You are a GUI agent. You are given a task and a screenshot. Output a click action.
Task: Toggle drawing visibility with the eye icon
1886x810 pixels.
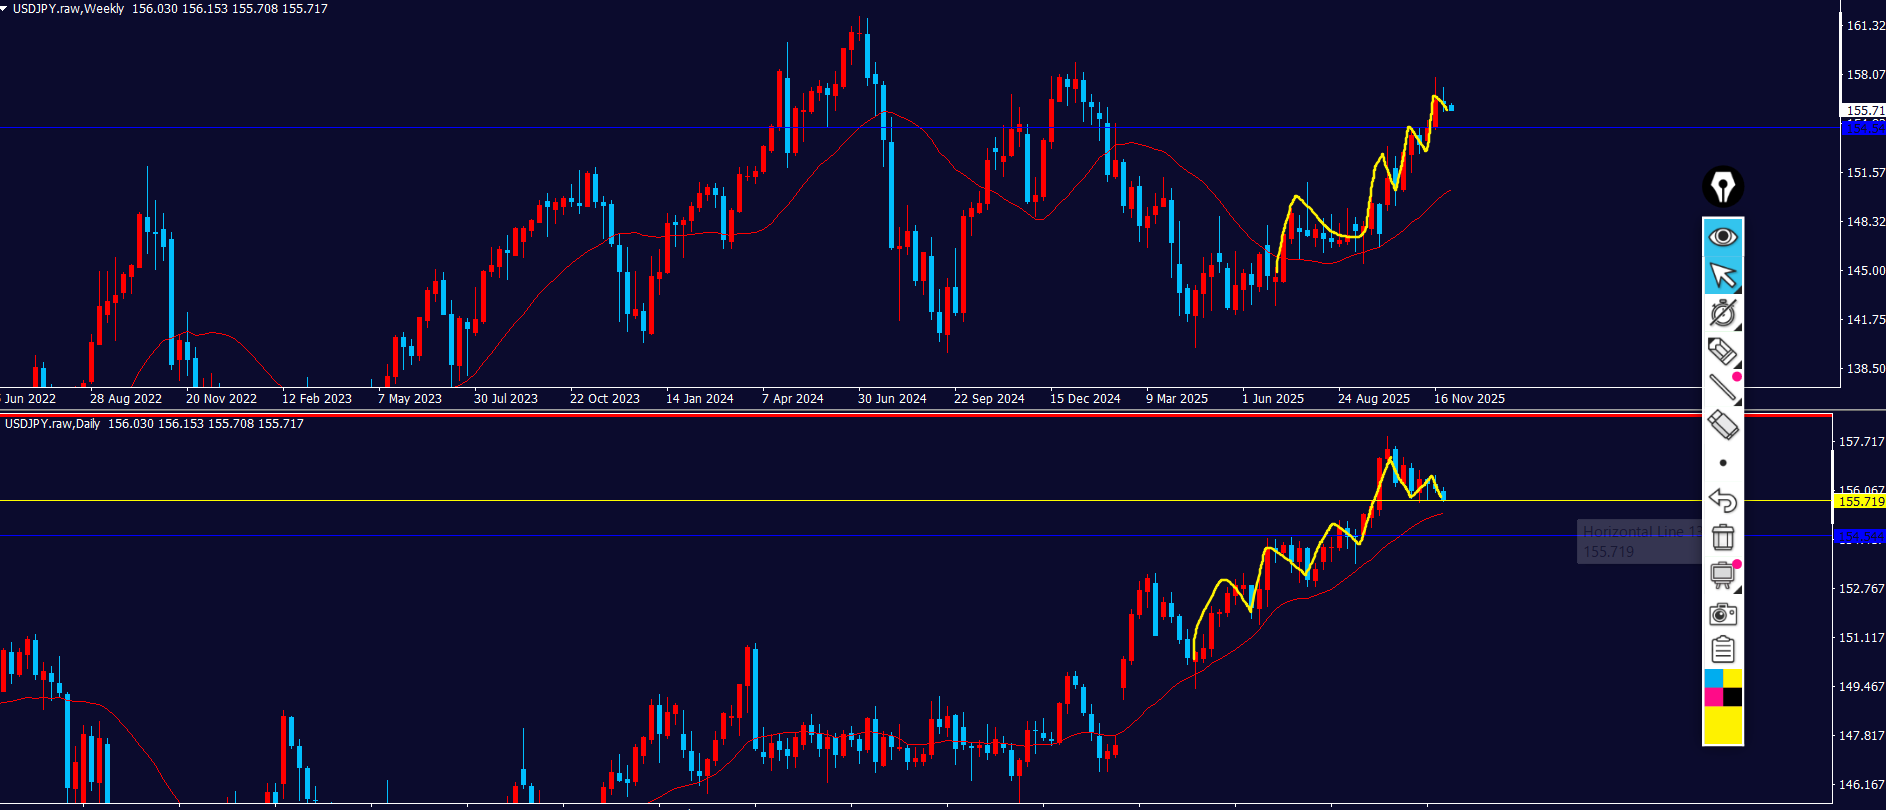1722,237
